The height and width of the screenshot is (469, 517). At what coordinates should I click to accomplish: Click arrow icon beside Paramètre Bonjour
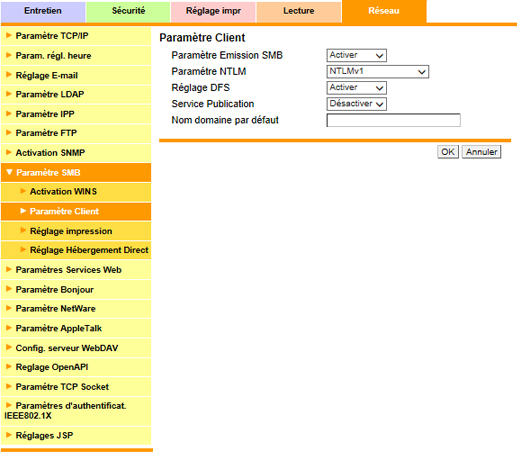point(9,289)
